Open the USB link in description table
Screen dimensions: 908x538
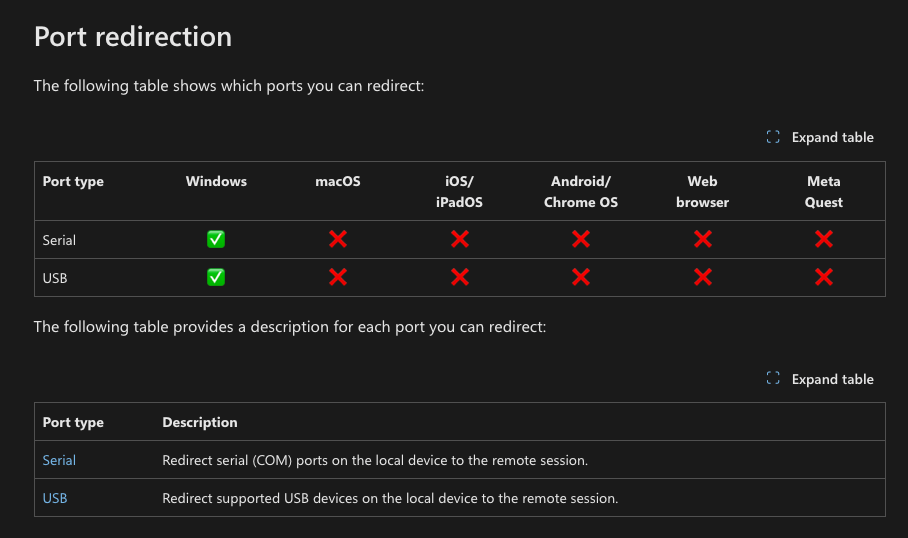pos(55,499)
